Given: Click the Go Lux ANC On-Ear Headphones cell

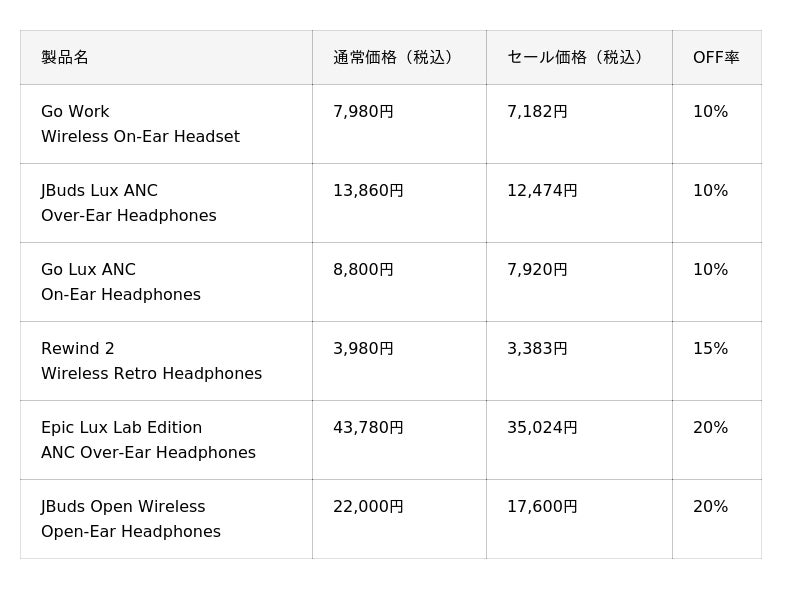Looking at the screenshot, I should [166, 282].
